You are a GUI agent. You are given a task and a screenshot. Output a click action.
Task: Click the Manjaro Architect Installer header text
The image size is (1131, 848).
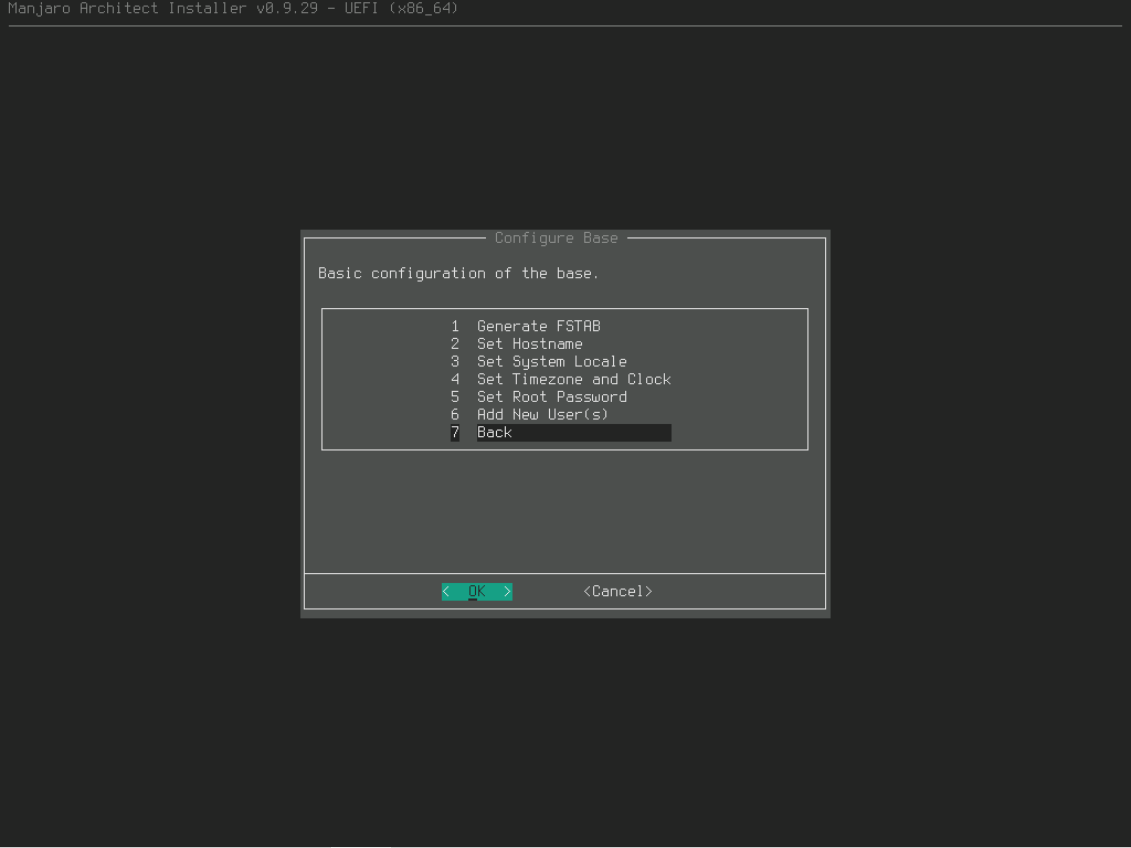(233, 9)
